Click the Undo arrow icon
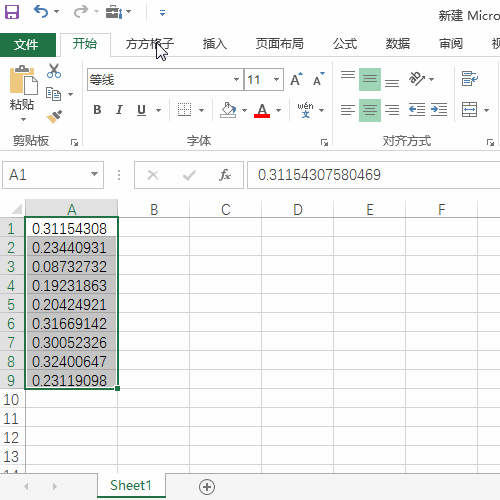500x500 pixels. 41,12
